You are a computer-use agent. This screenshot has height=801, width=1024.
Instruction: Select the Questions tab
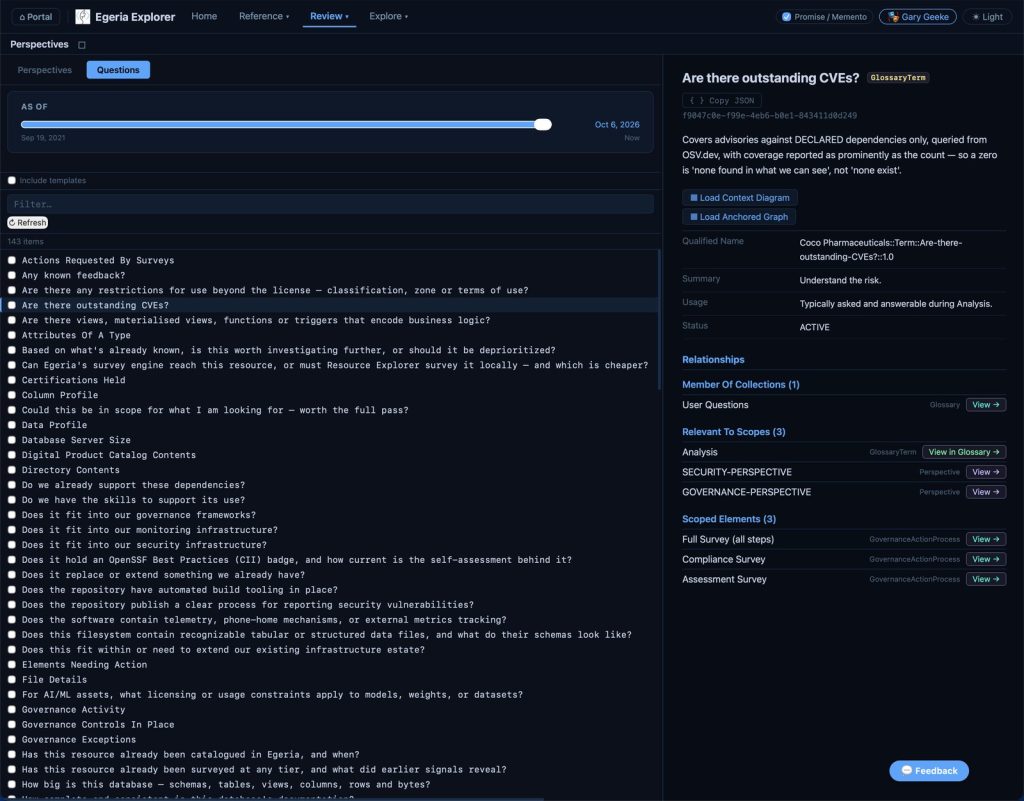pos(118,70)
